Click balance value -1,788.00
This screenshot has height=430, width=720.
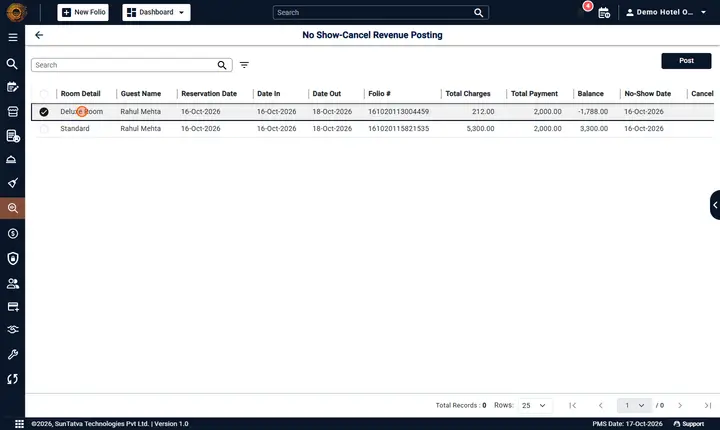tap(593, 112)
